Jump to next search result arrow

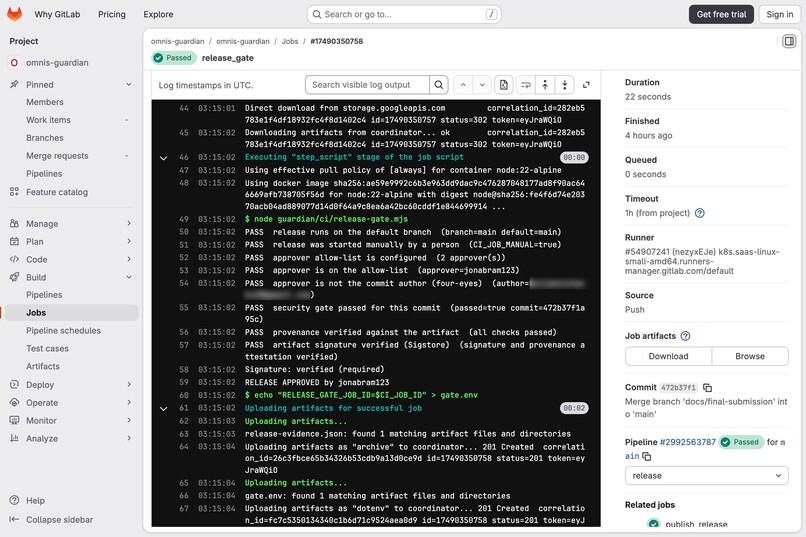[x=482, y=85]
